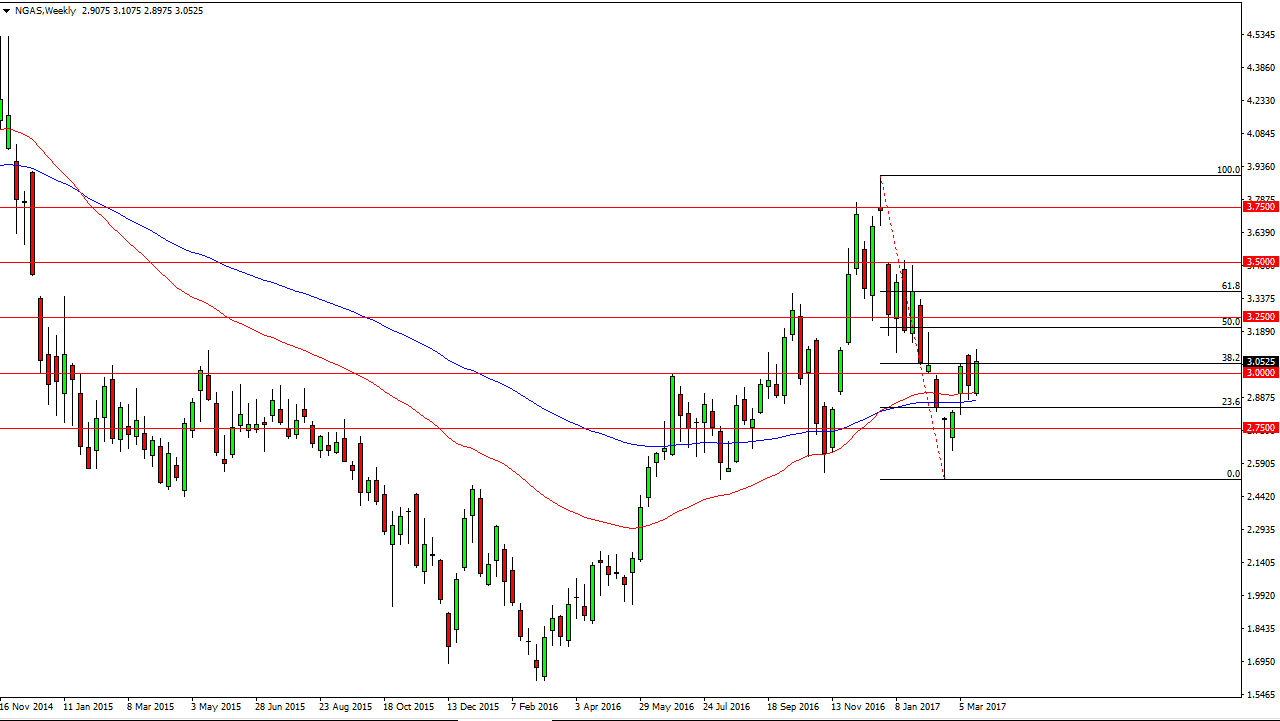1280x721 pixels.
Task: Click the red 3.0000 price level label
Action: 1260,373
